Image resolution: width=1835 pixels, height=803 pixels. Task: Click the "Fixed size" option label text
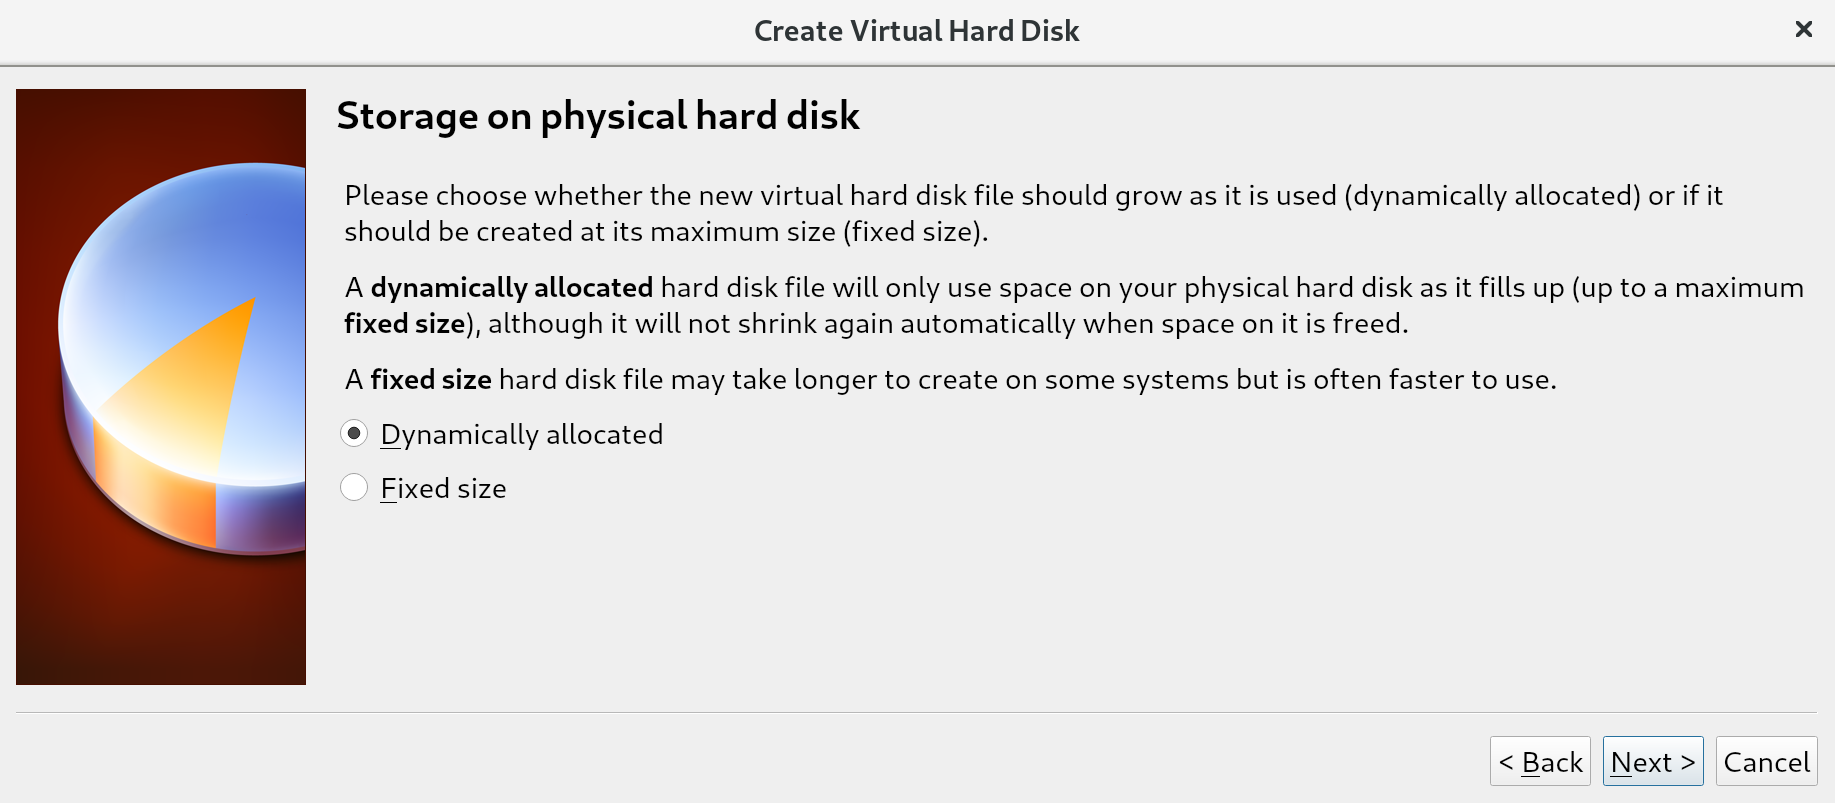(444, 489)
